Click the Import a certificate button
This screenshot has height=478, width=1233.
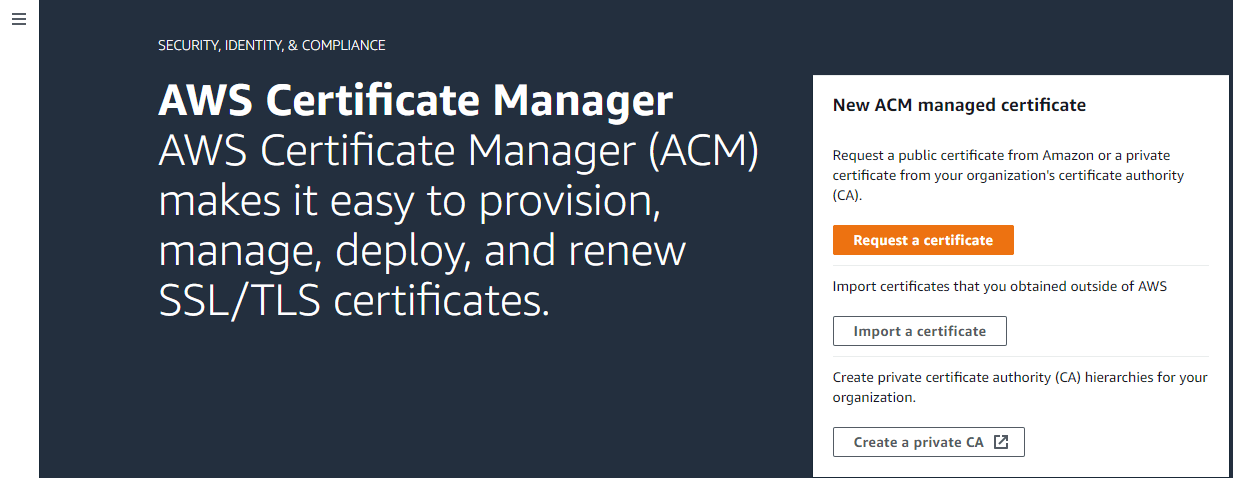[x=919, y=331]
